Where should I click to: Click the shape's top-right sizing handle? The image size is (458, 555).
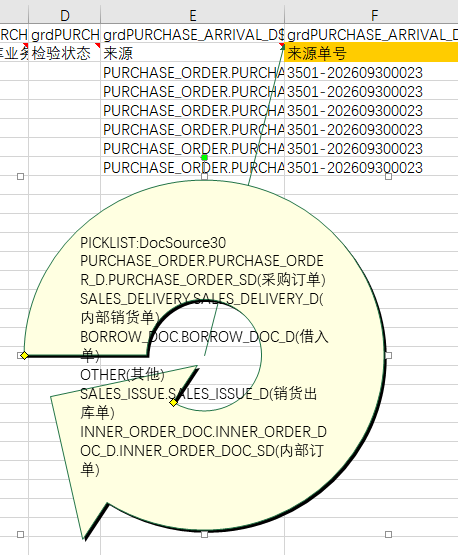388,176
